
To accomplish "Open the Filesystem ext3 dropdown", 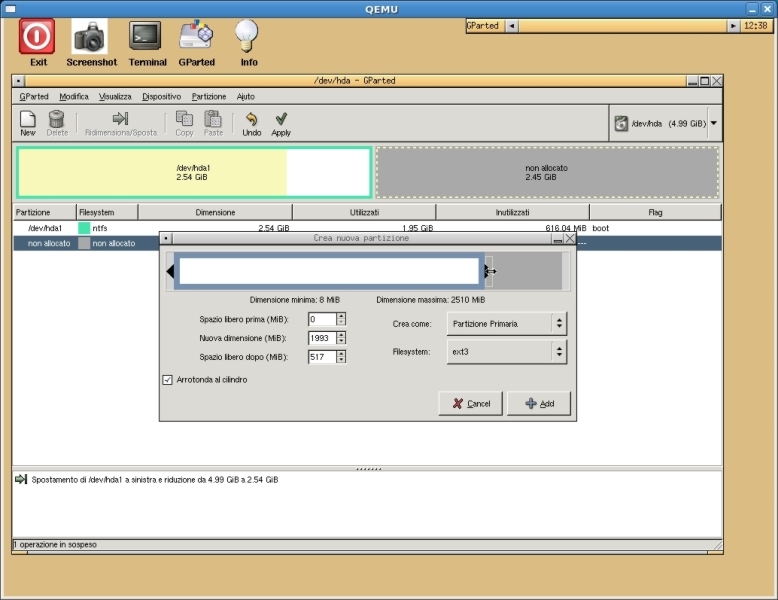I will point(507,352).
